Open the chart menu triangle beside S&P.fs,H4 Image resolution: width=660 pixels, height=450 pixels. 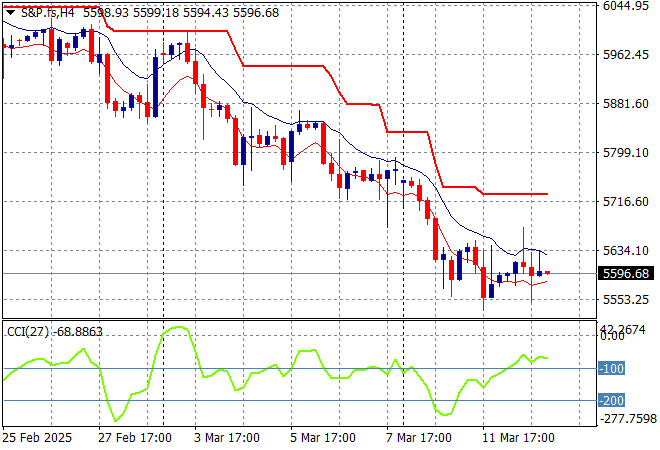tap(11, 13)
